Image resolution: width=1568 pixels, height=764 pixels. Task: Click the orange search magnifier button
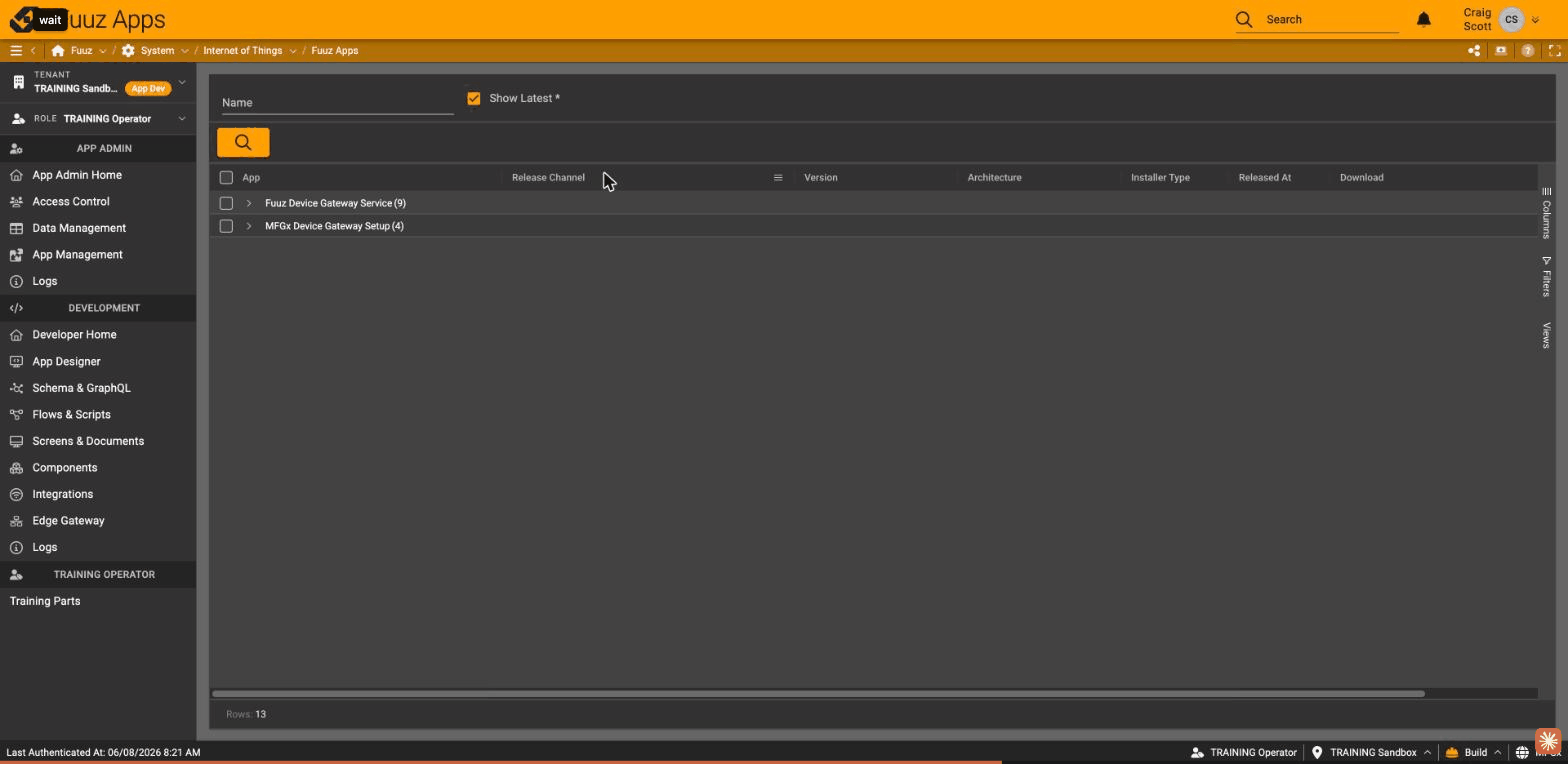[x=243, y=143]
